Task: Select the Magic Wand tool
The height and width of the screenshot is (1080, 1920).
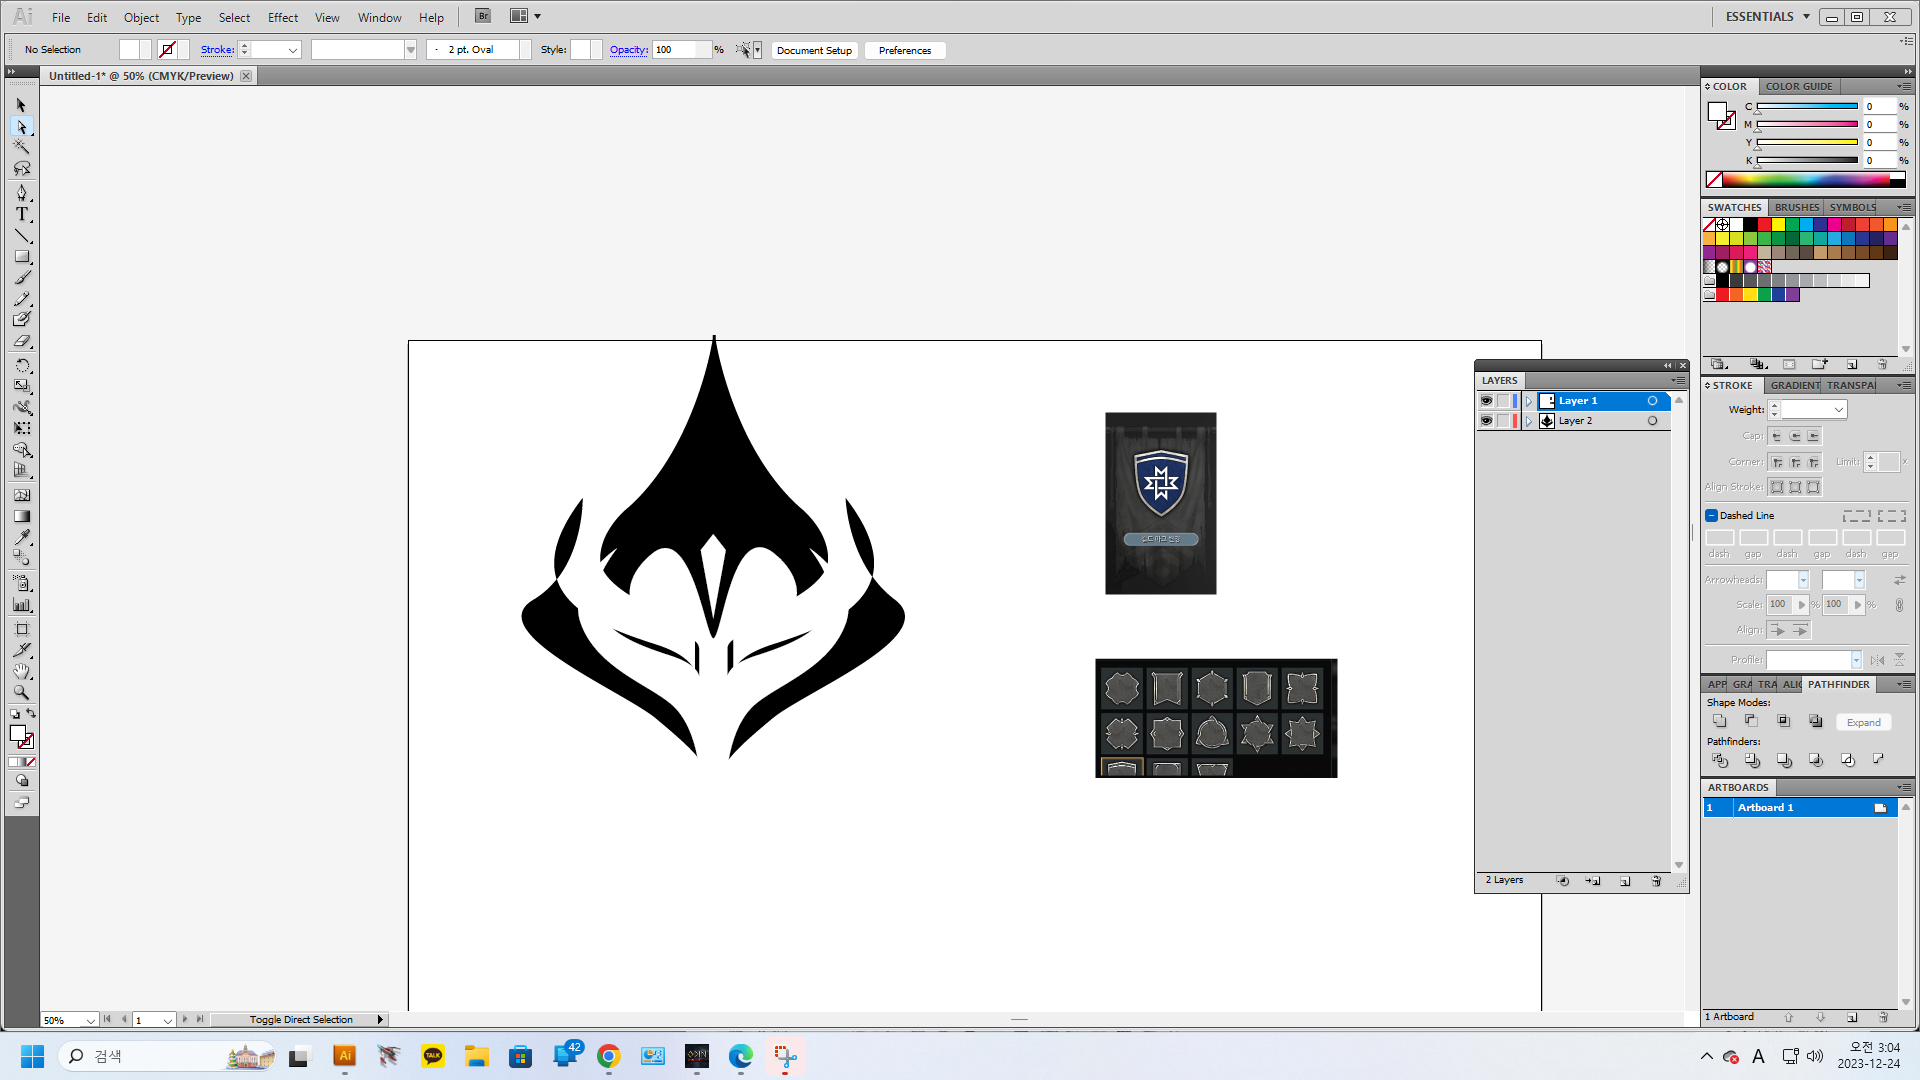Action: click(22, 147)
